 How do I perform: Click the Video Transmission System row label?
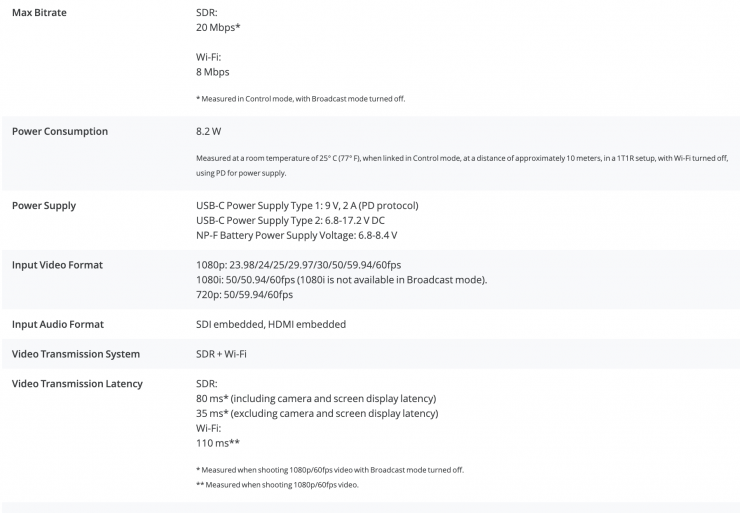point(75,354)
